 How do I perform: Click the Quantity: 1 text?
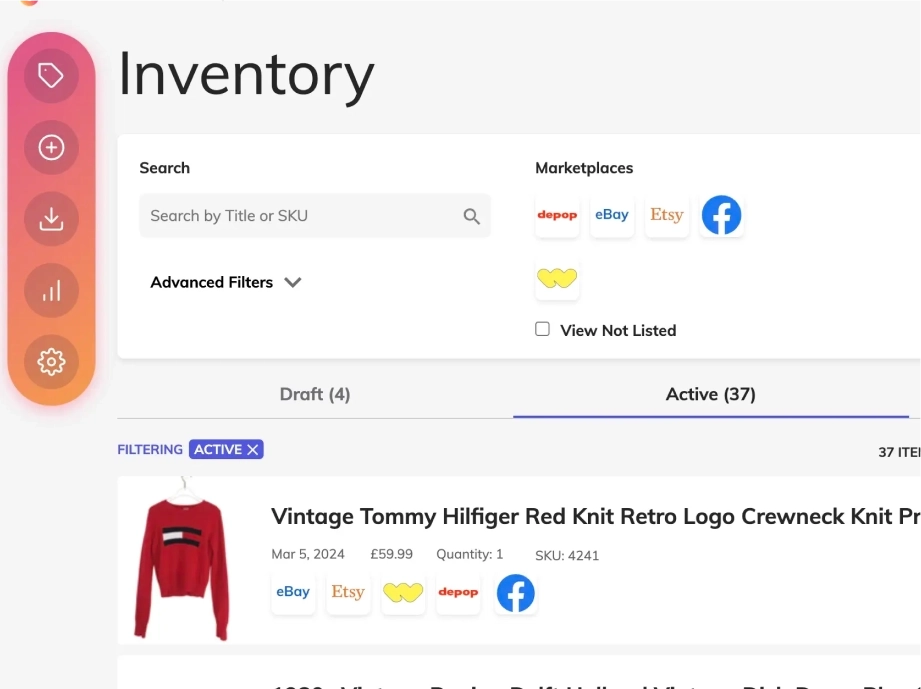point(469,554)
